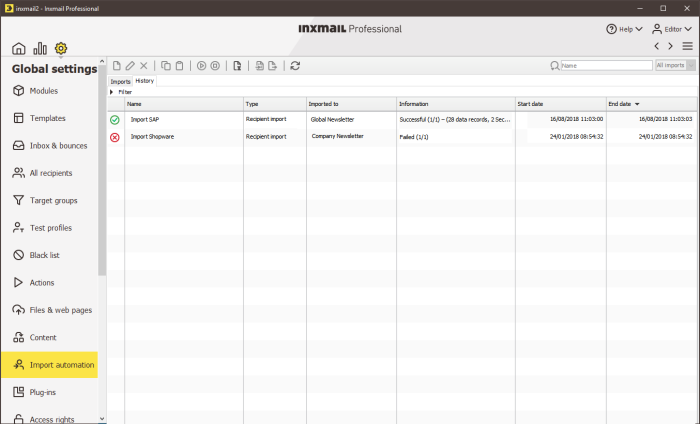This screenshot has width=700, height=424.
Task: Click the import file toolbar icon
Action: [259, 66]
